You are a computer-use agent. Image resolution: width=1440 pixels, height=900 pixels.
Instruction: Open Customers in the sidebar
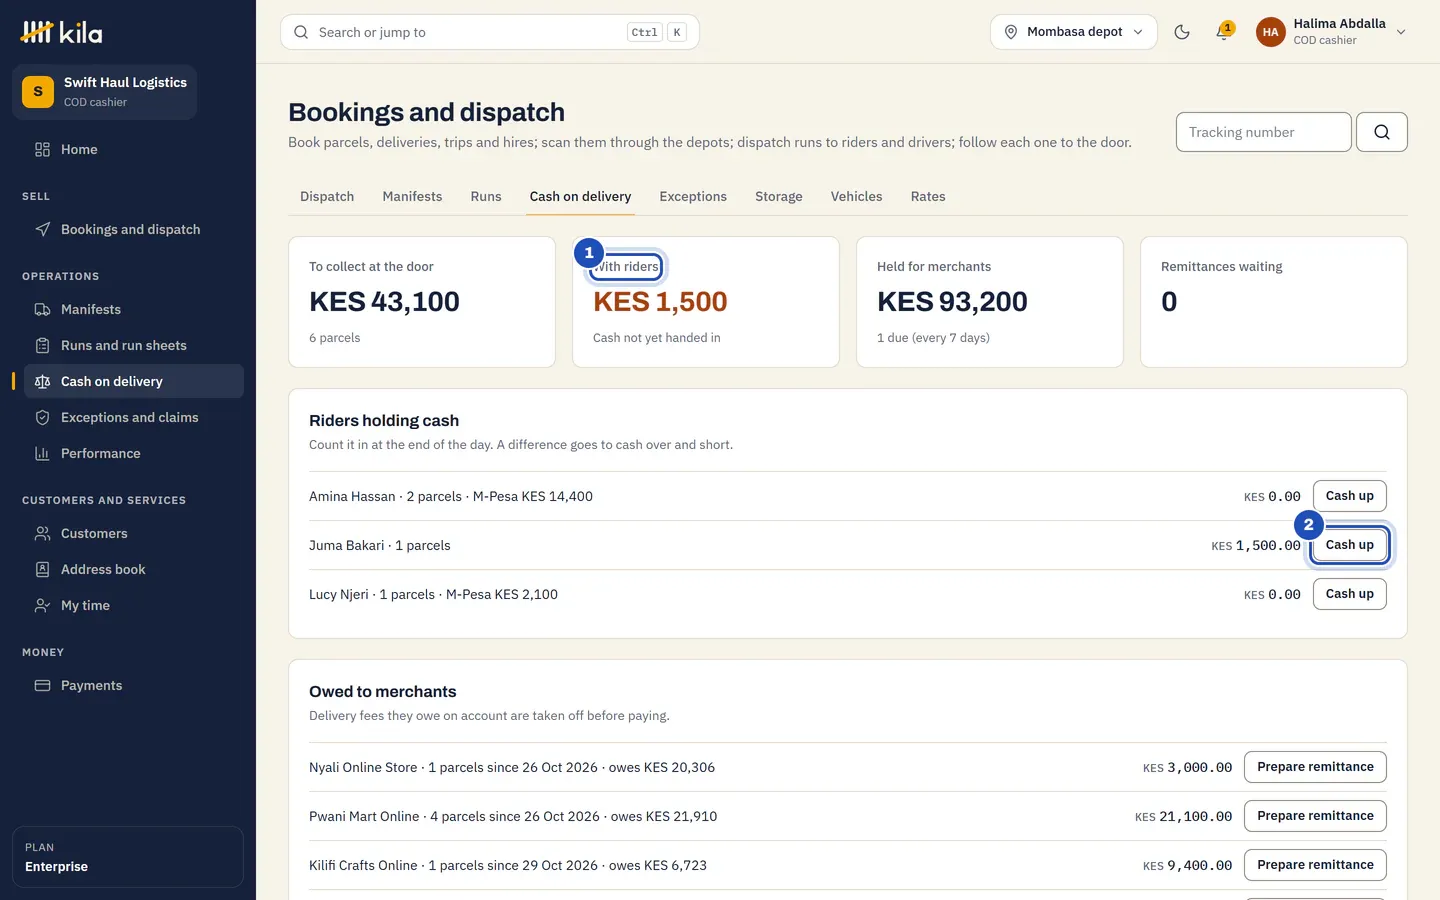[x=134, y=533]
